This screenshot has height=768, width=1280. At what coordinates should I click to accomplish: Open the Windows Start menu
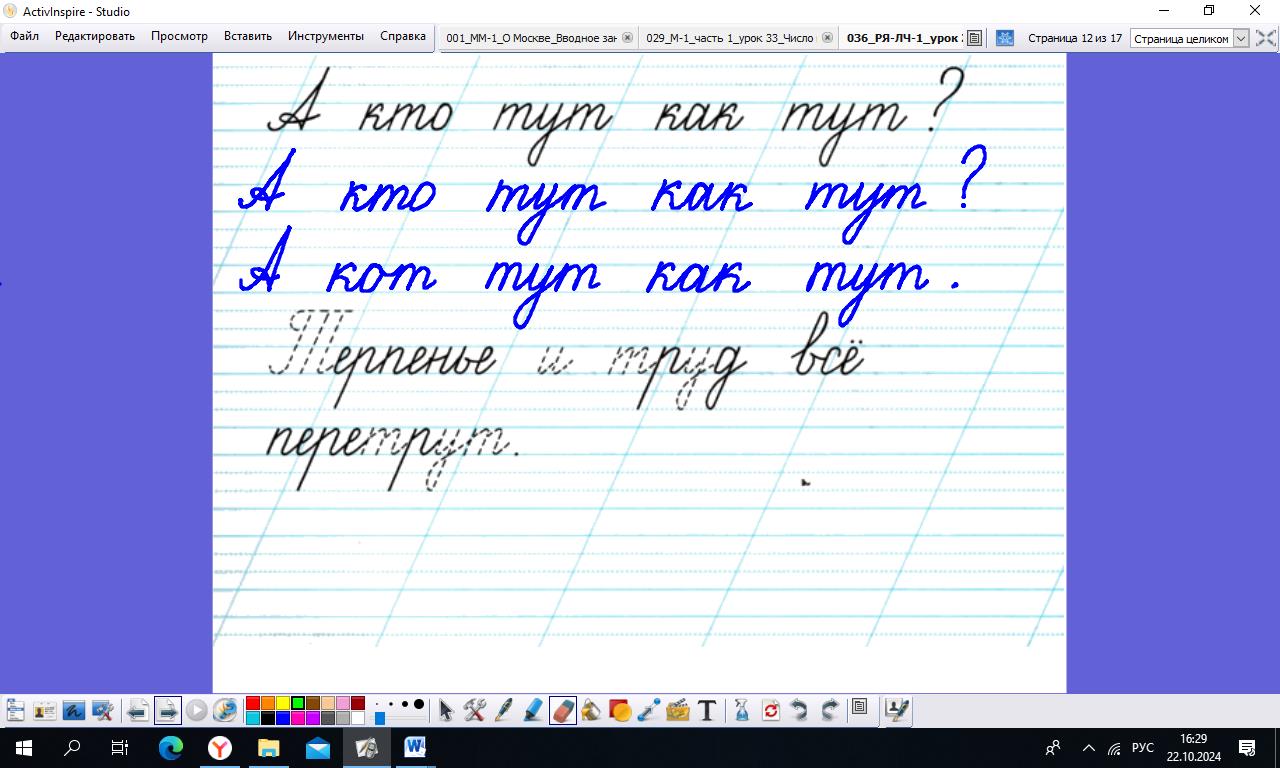click(x=24, y=747)
